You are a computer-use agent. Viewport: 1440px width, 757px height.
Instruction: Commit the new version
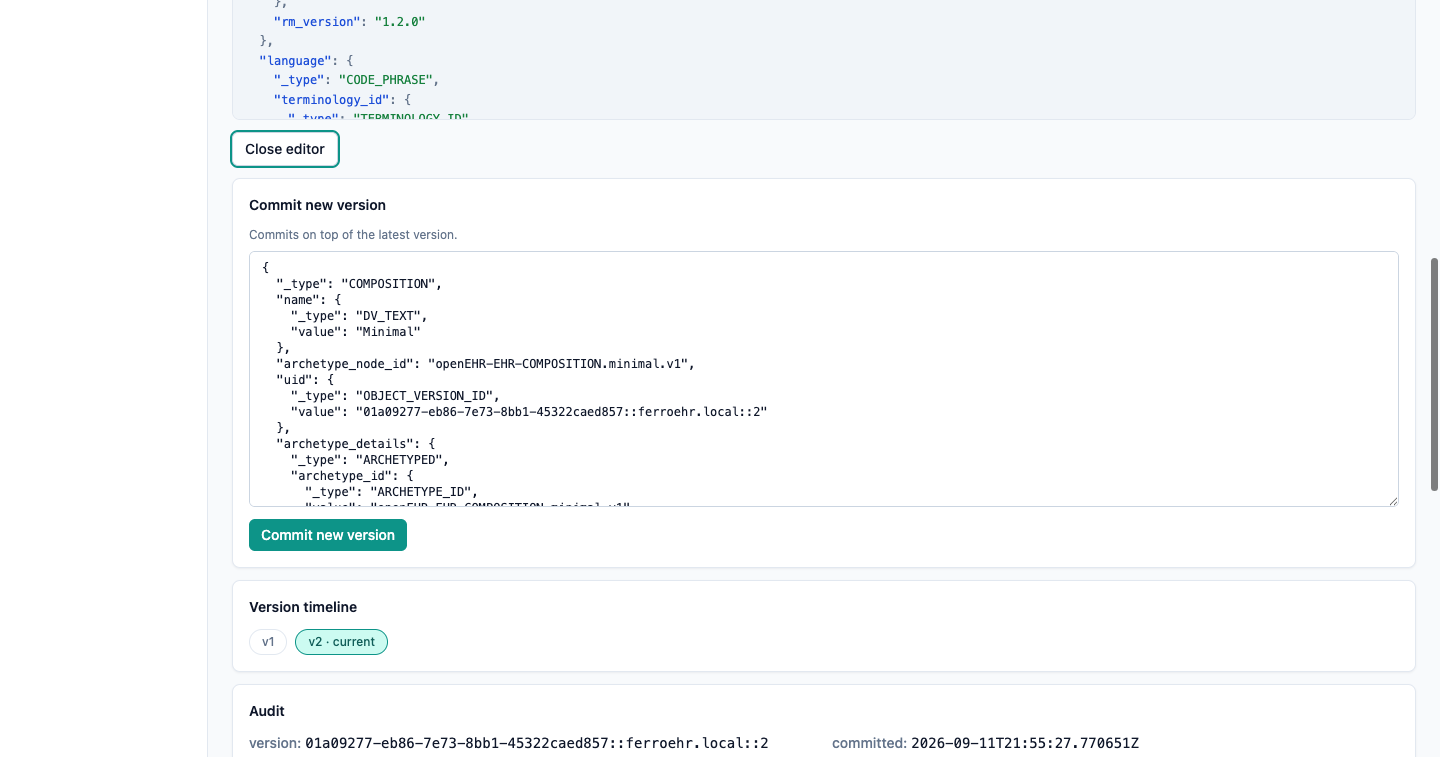point(328,535)
